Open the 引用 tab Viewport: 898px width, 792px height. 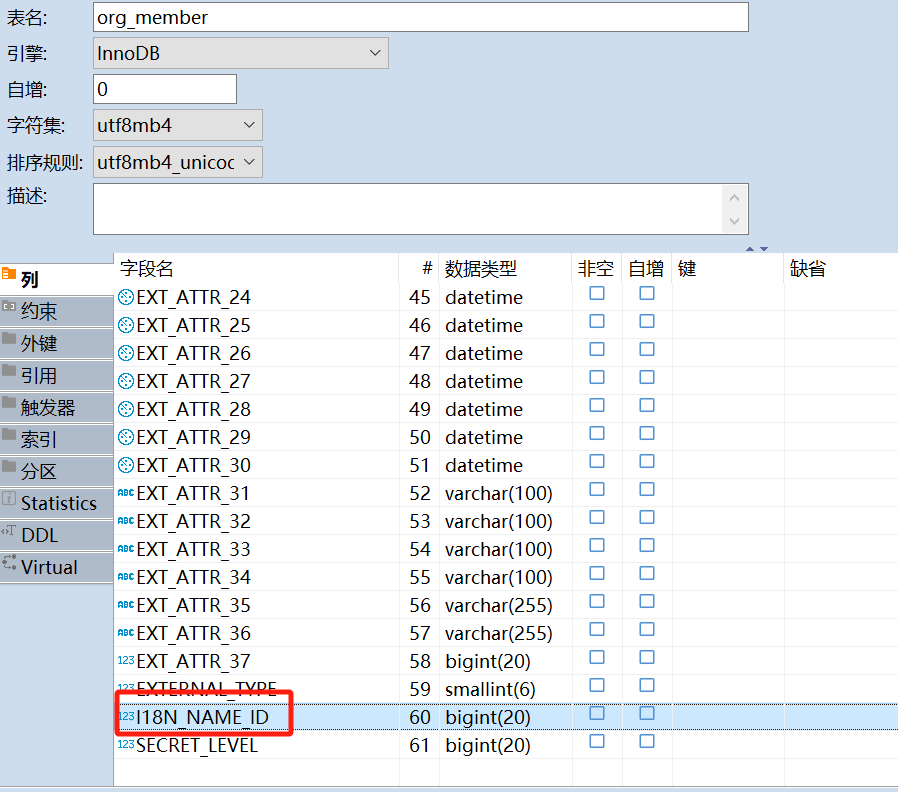tap(57, 376)
